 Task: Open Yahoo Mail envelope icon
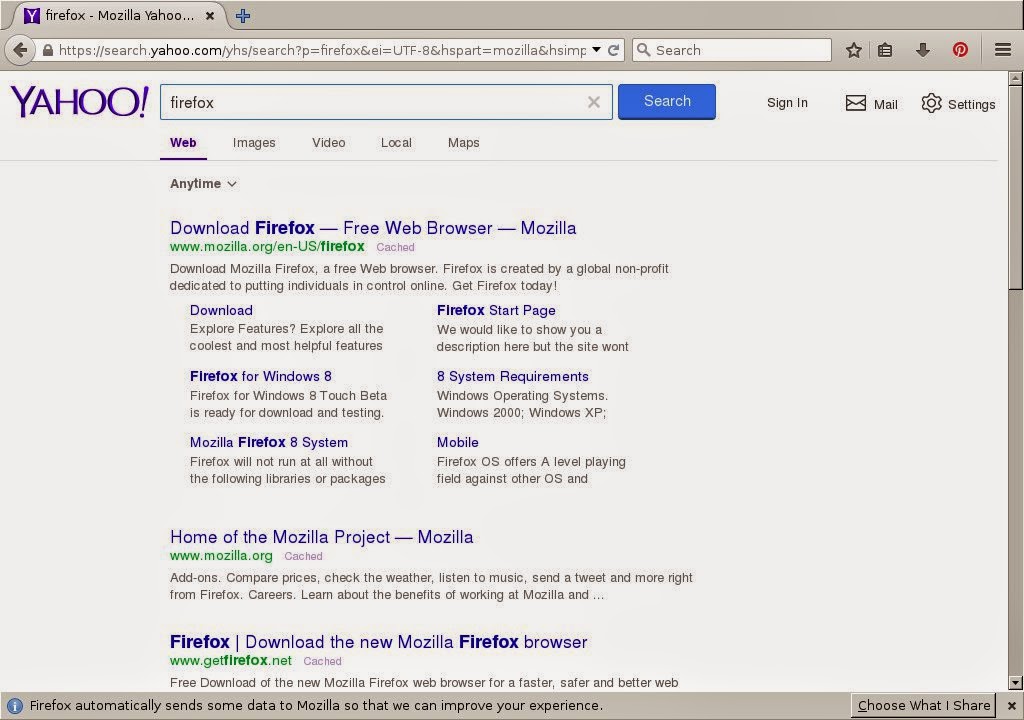point(856,103)
